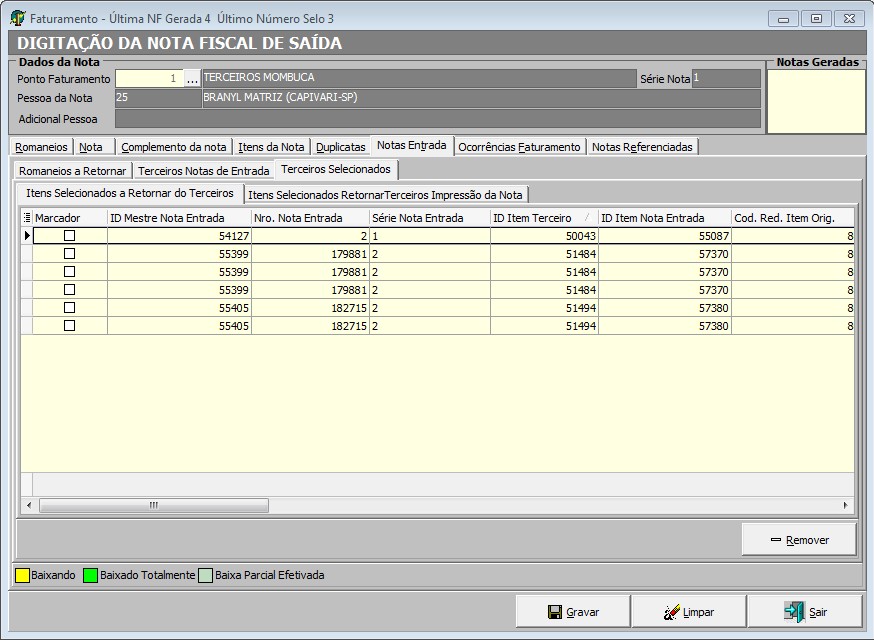Click the yellow Baixando legend swatch

coord(21,575)
